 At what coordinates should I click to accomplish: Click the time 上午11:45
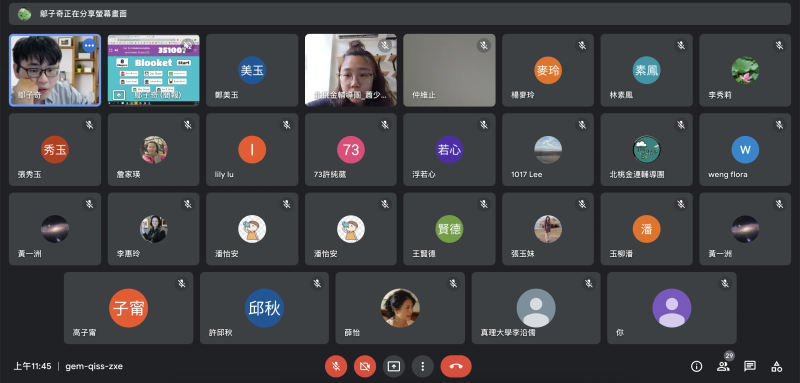(33, 366)
